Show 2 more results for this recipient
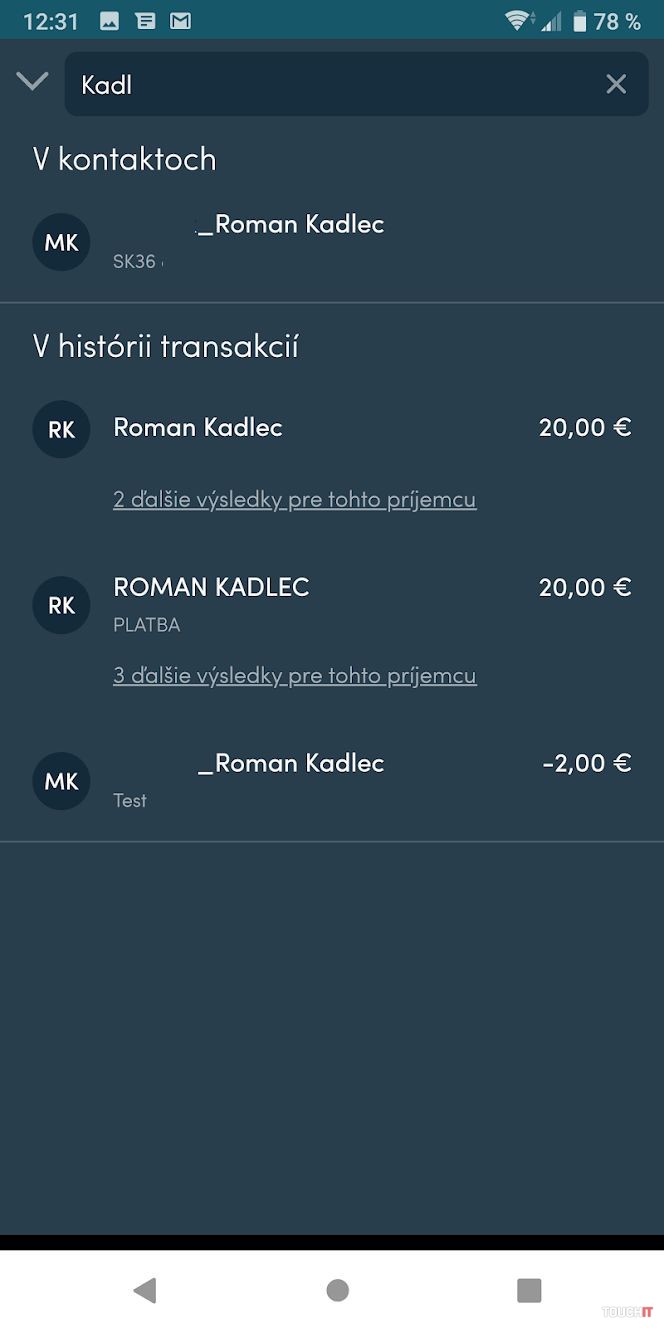This screenshot has height=1328, width=664. 294,499
